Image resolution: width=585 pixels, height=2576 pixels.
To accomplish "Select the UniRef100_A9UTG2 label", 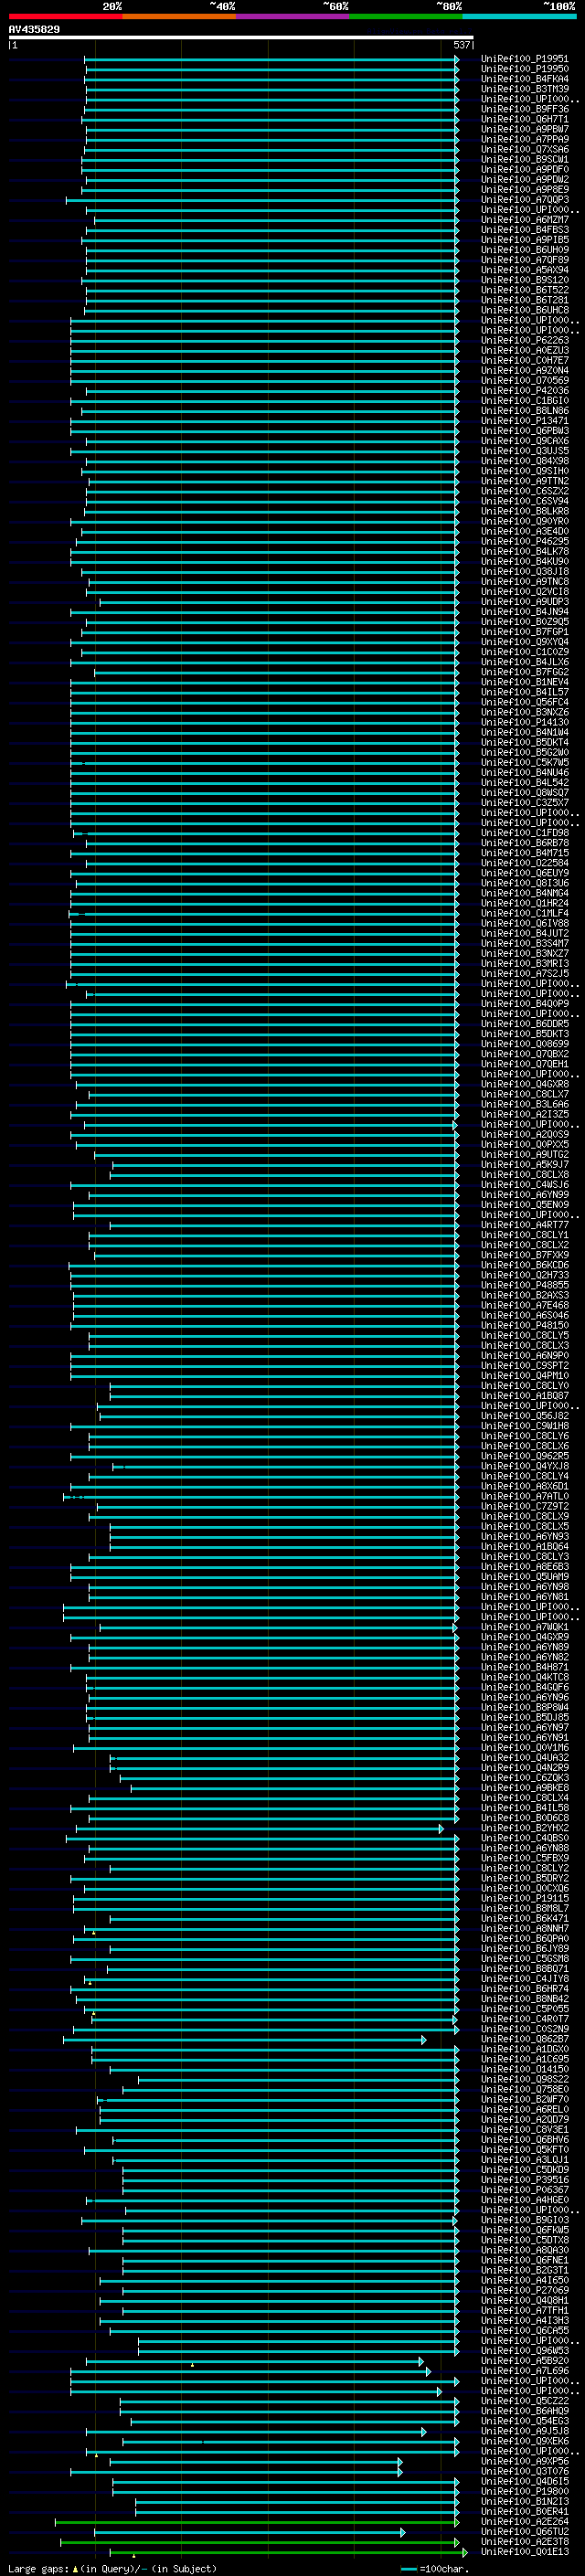I will [524, 1155].
